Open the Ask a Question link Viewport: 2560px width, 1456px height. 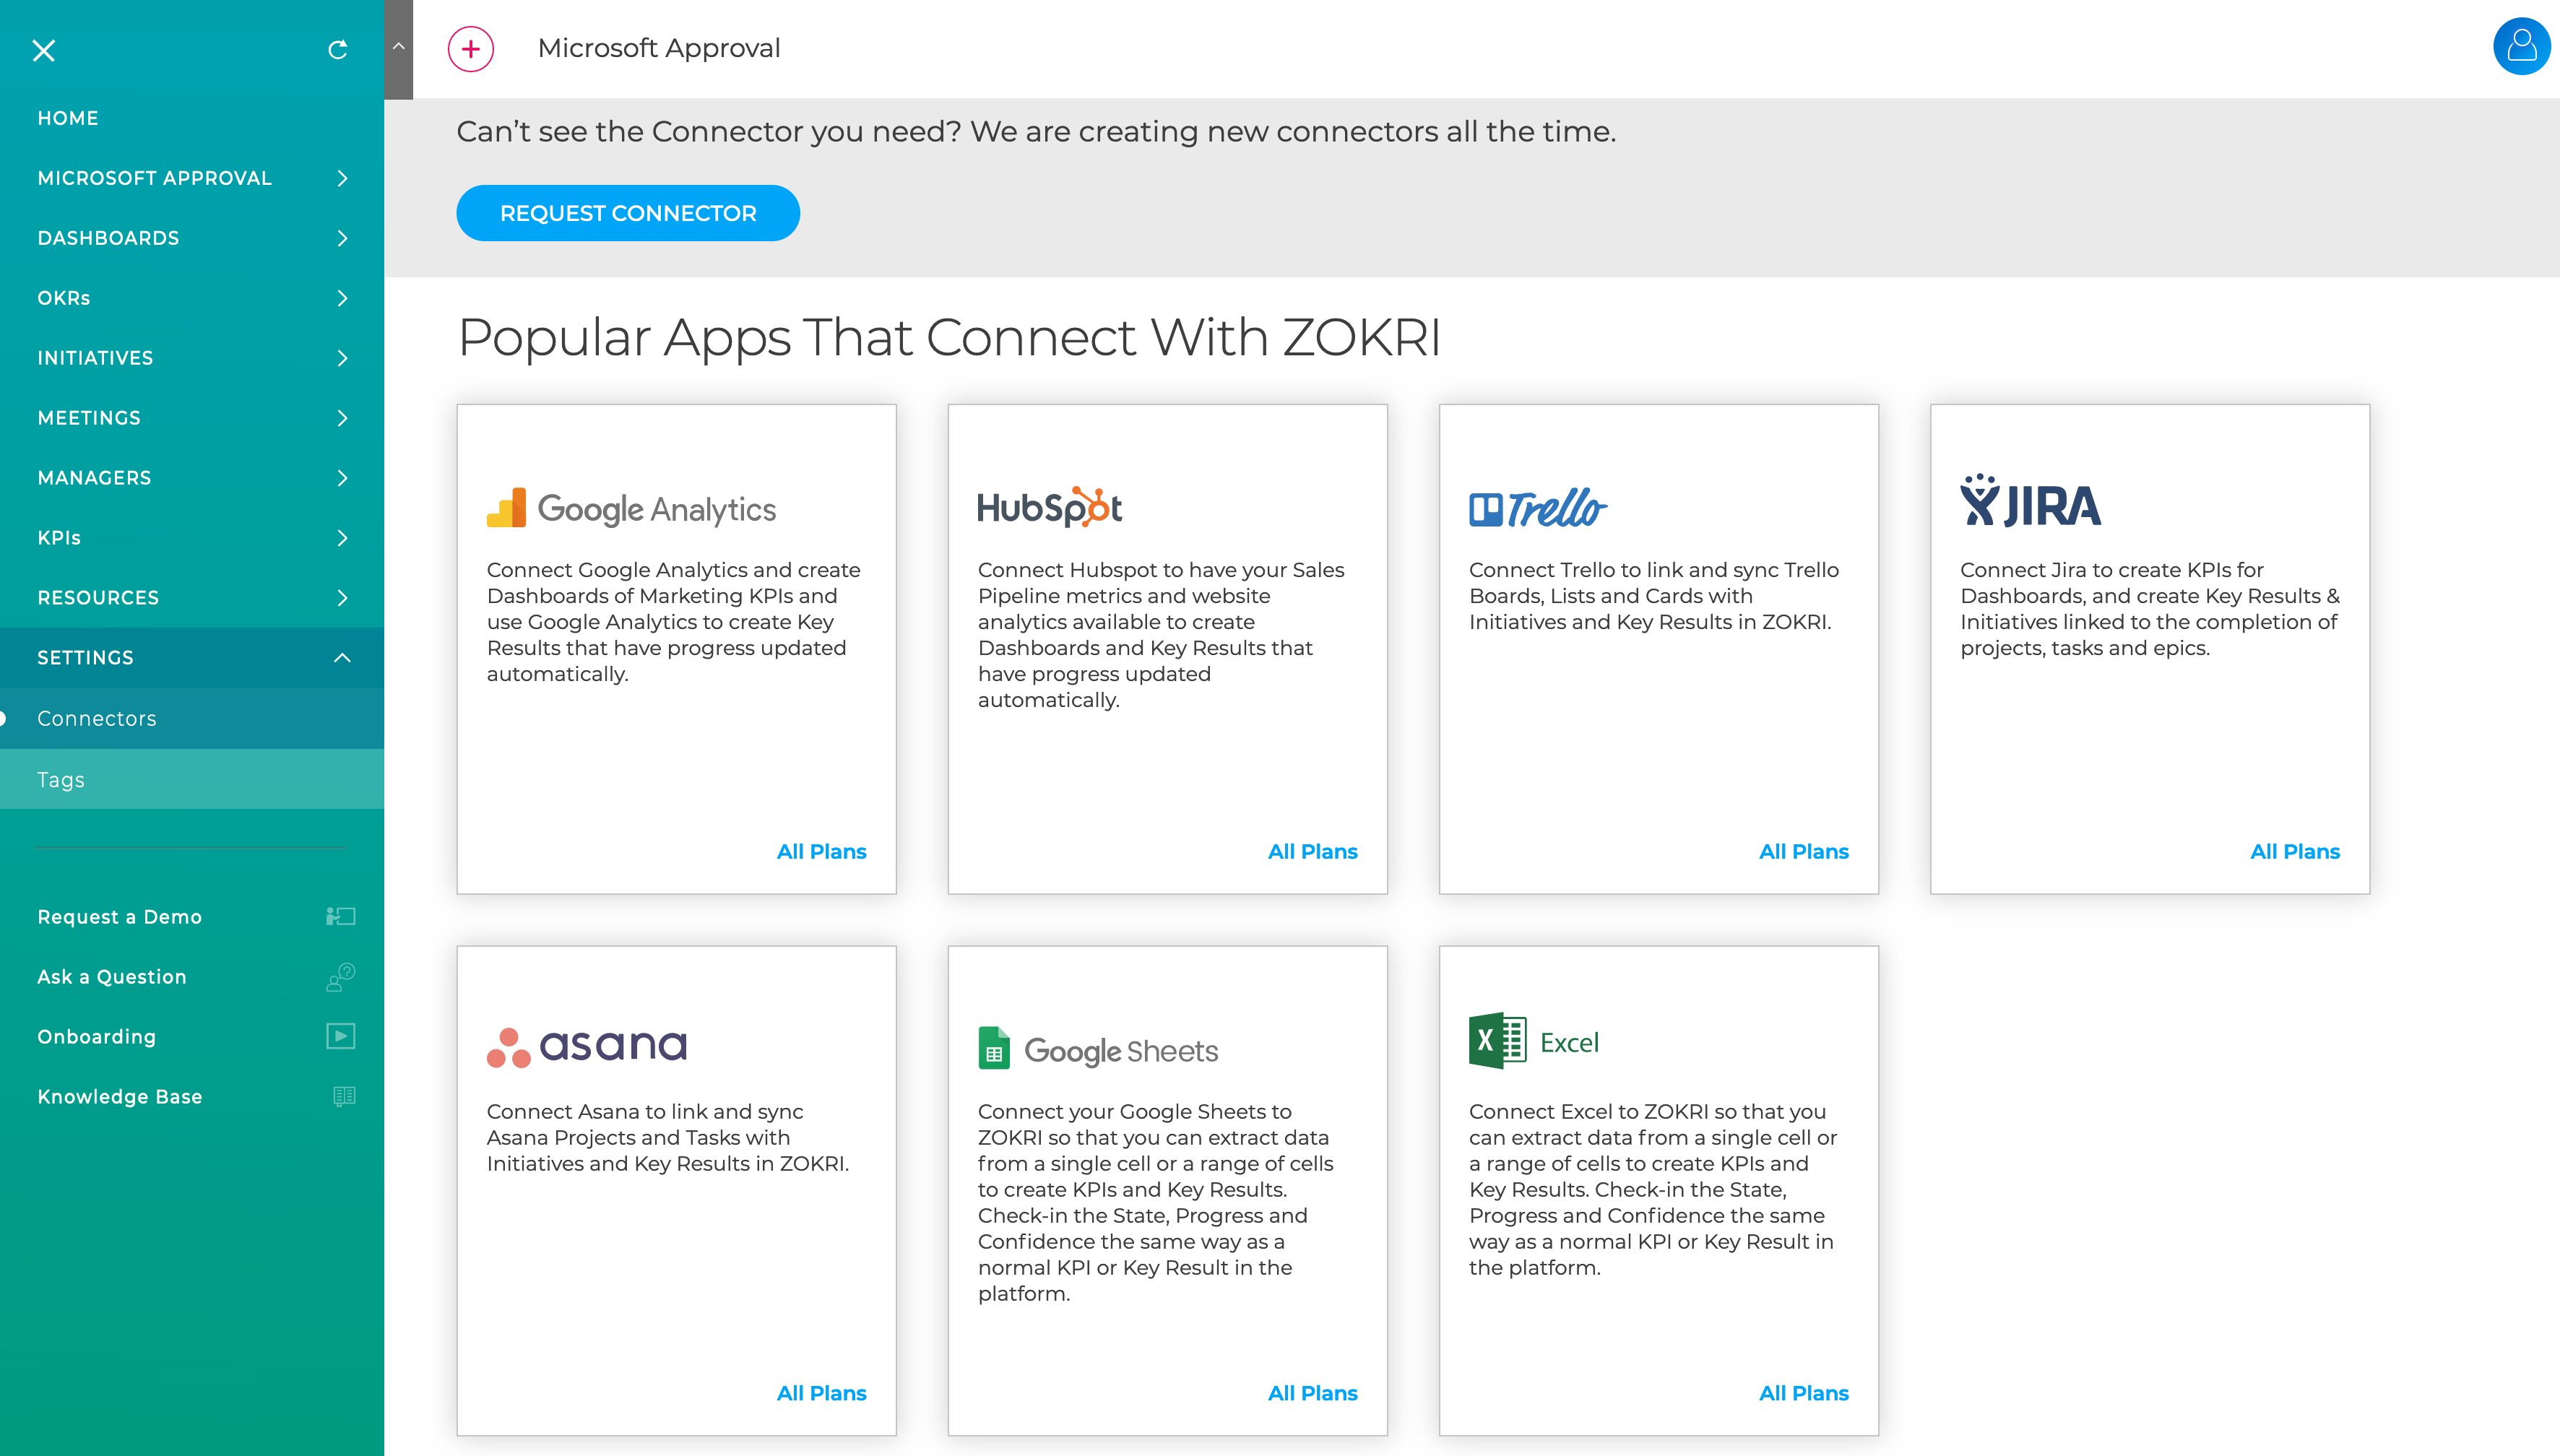(112, 977)
